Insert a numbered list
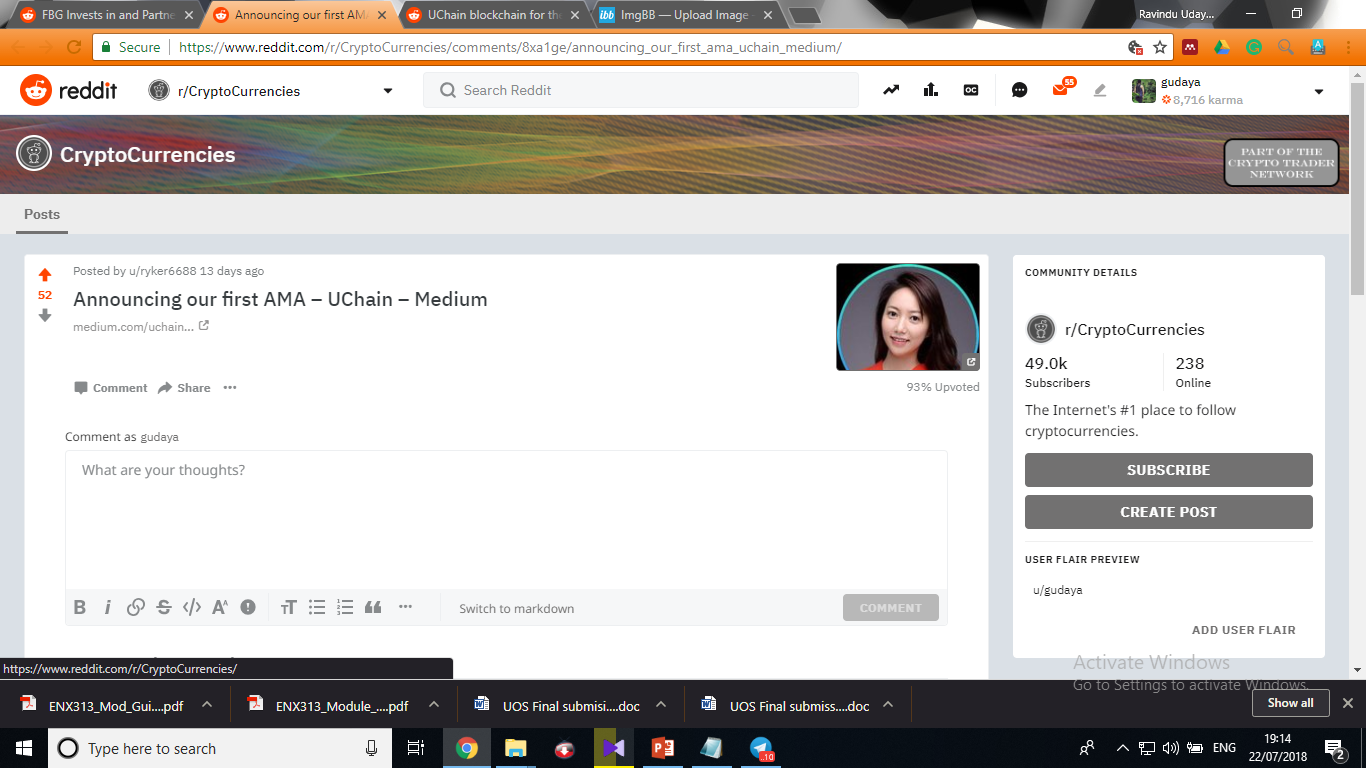Viewport: 1366px width, 768px height. (345, 607)
